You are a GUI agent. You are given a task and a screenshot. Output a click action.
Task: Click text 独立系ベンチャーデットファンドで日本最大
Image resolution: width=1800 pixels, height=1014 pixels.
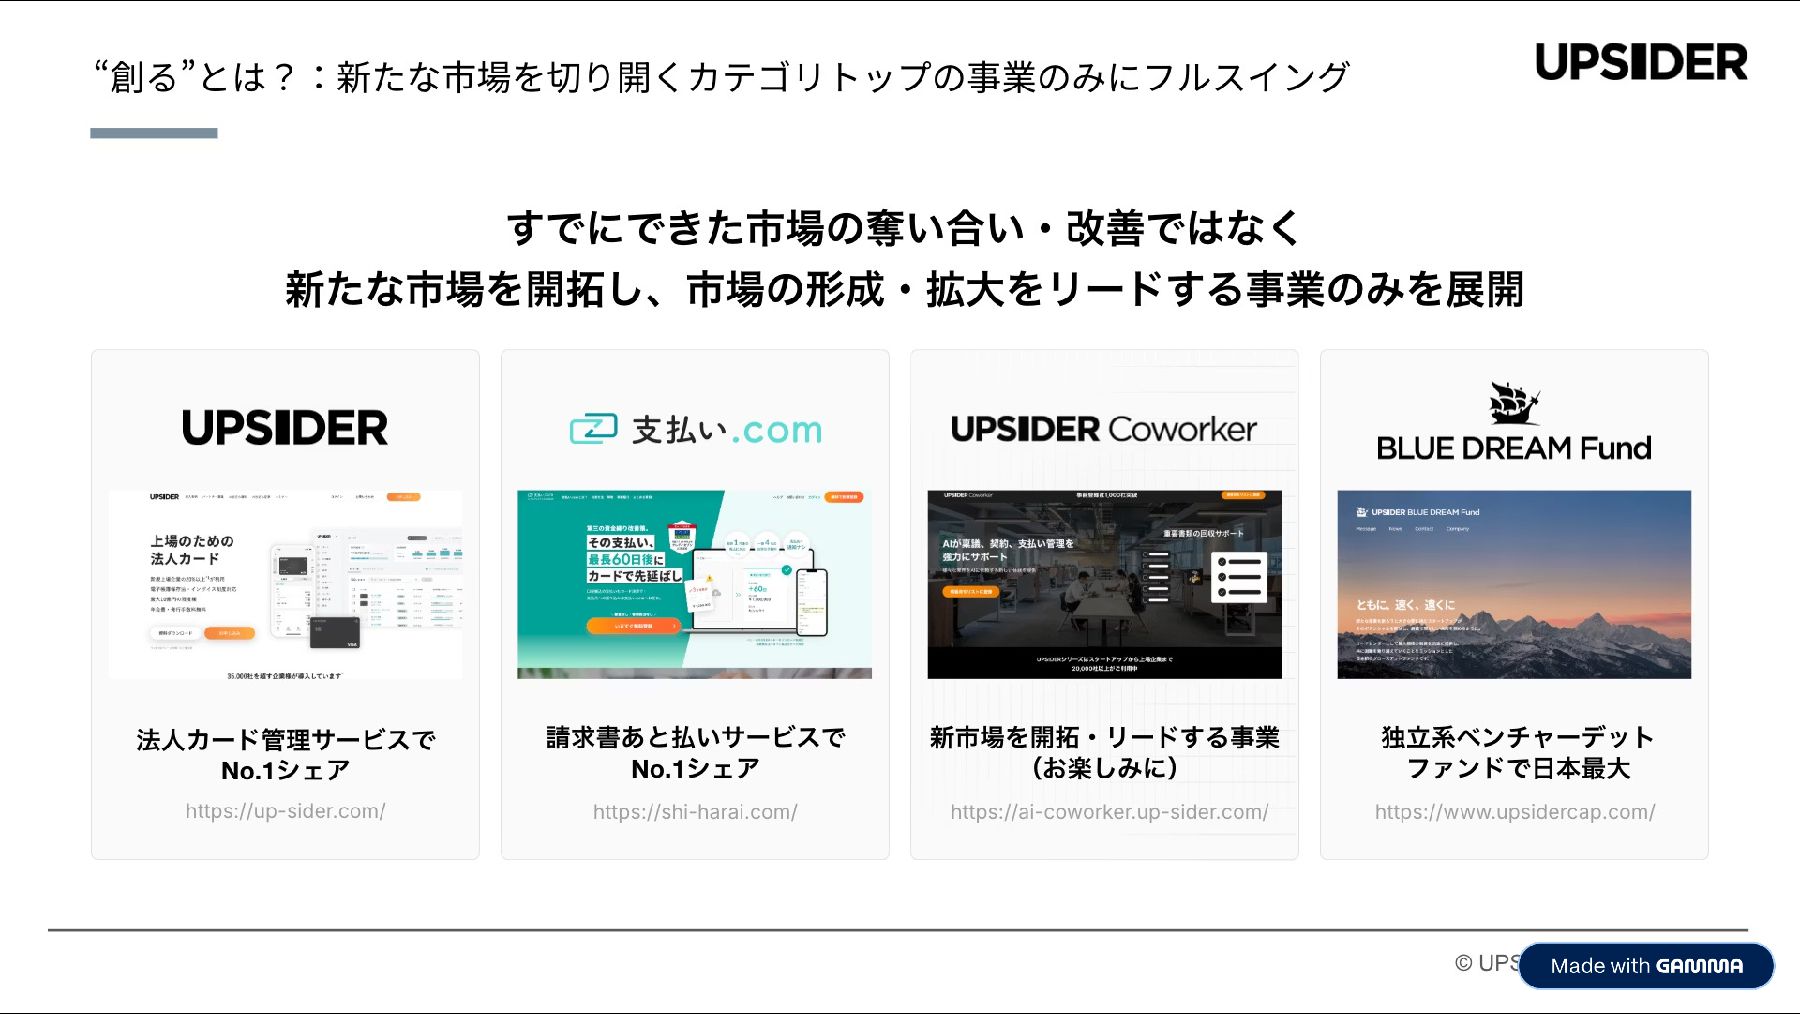tap(1517, 753)
